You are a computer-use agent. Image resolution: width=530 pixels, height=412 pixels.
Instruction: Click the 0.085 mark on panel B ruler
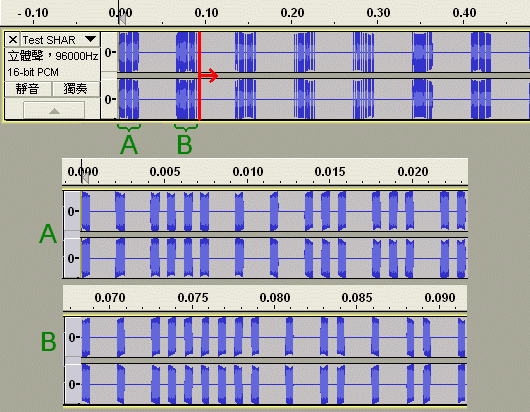(357, 298)
